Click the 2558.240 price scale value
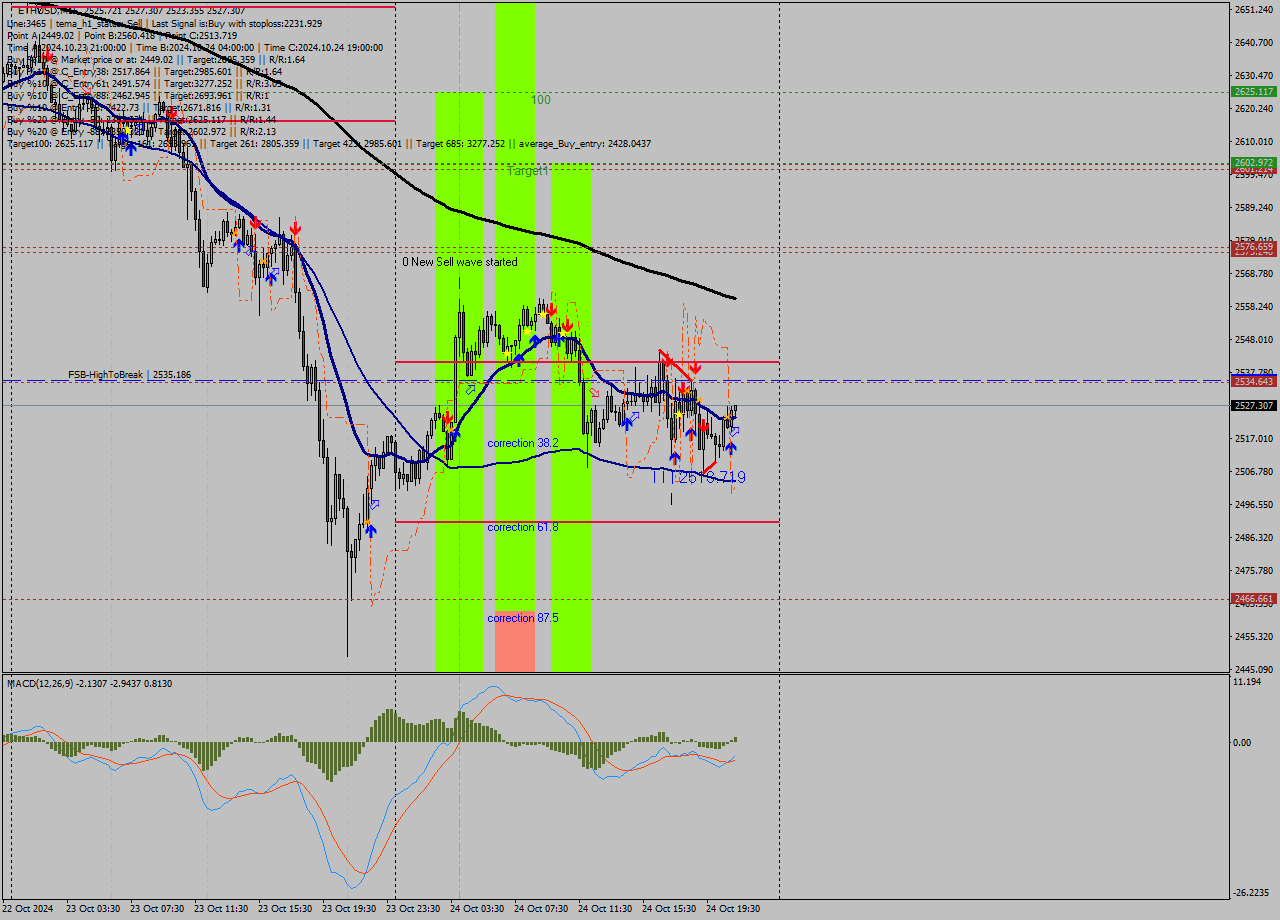This screenshot has width=1280, height=920. 1254,306
